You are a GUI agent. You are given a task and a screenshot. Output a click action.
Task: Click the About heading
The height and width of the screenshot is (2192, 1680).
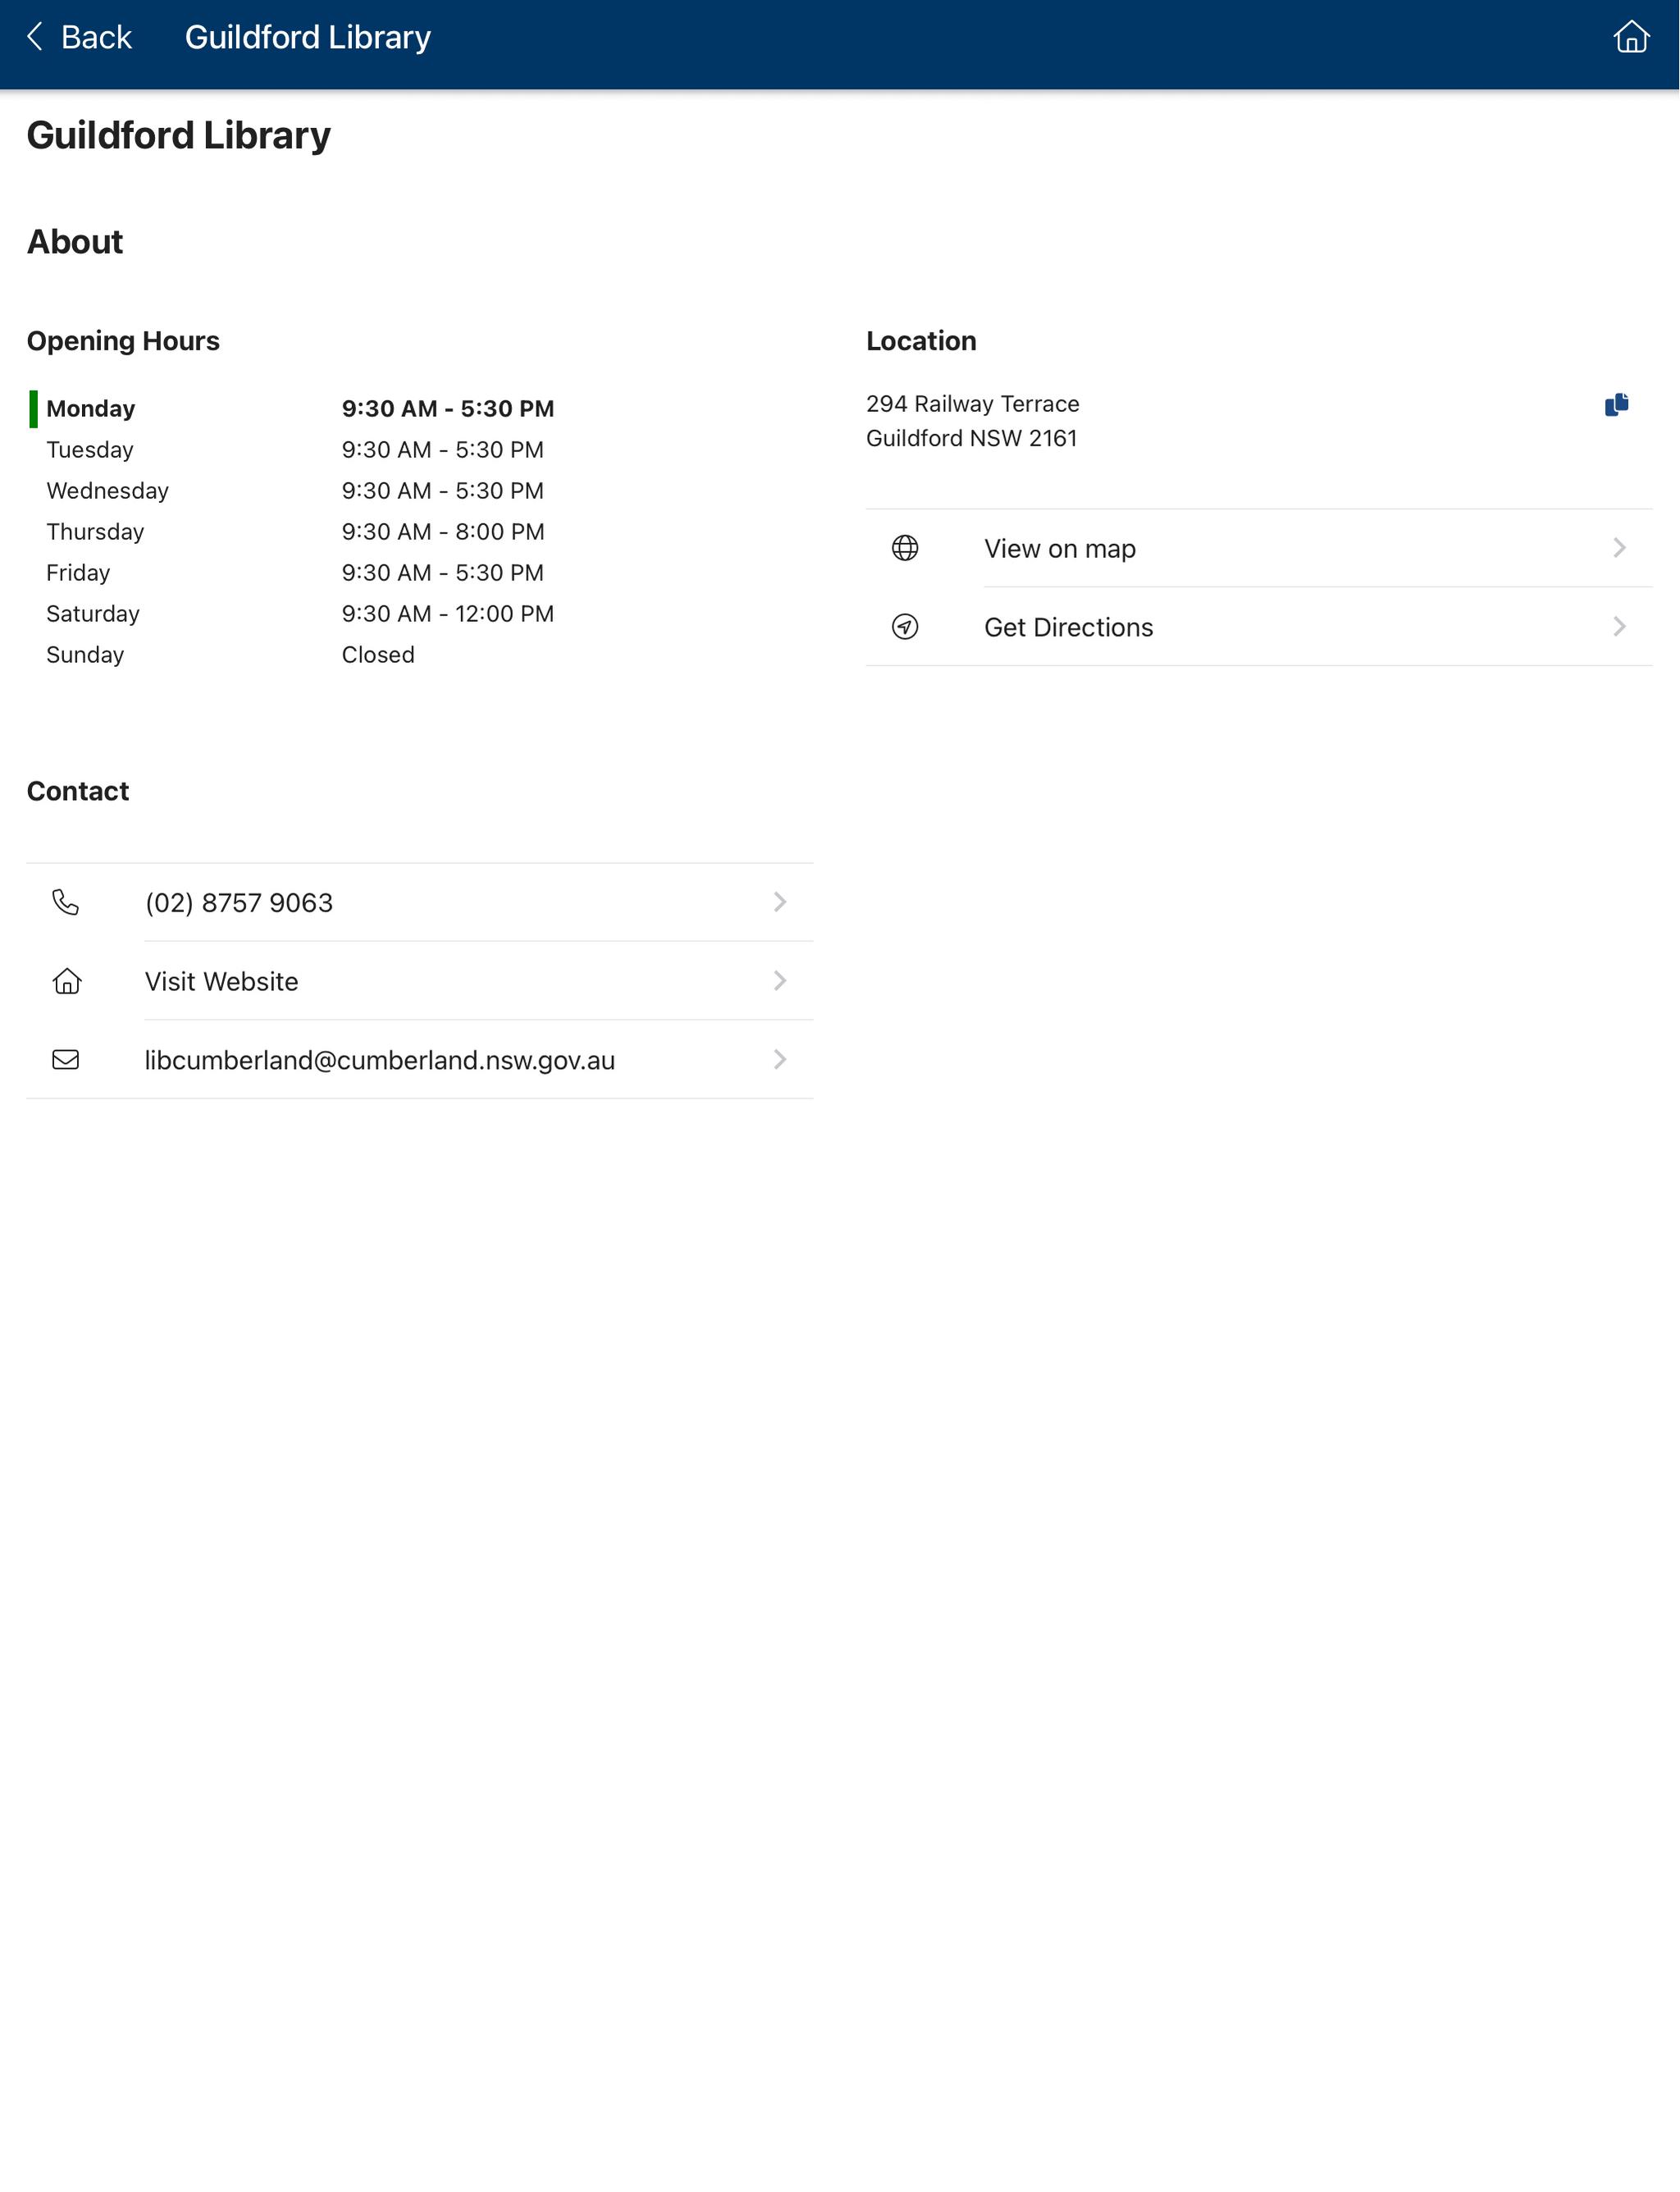[75, 242]
